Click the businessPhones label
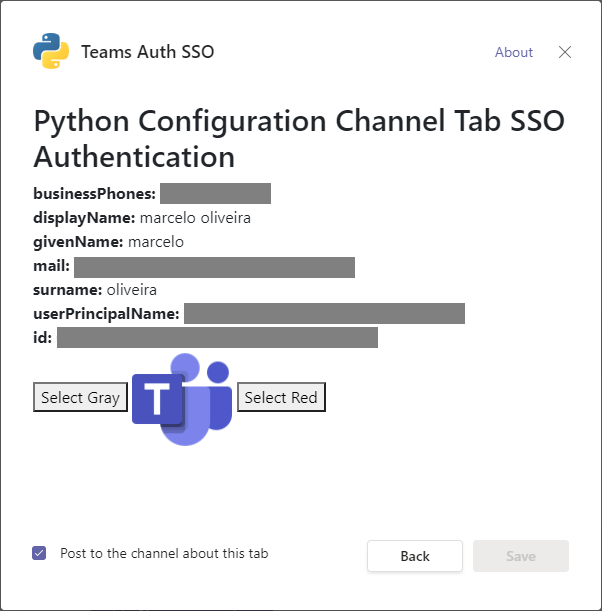 [94, 194]
